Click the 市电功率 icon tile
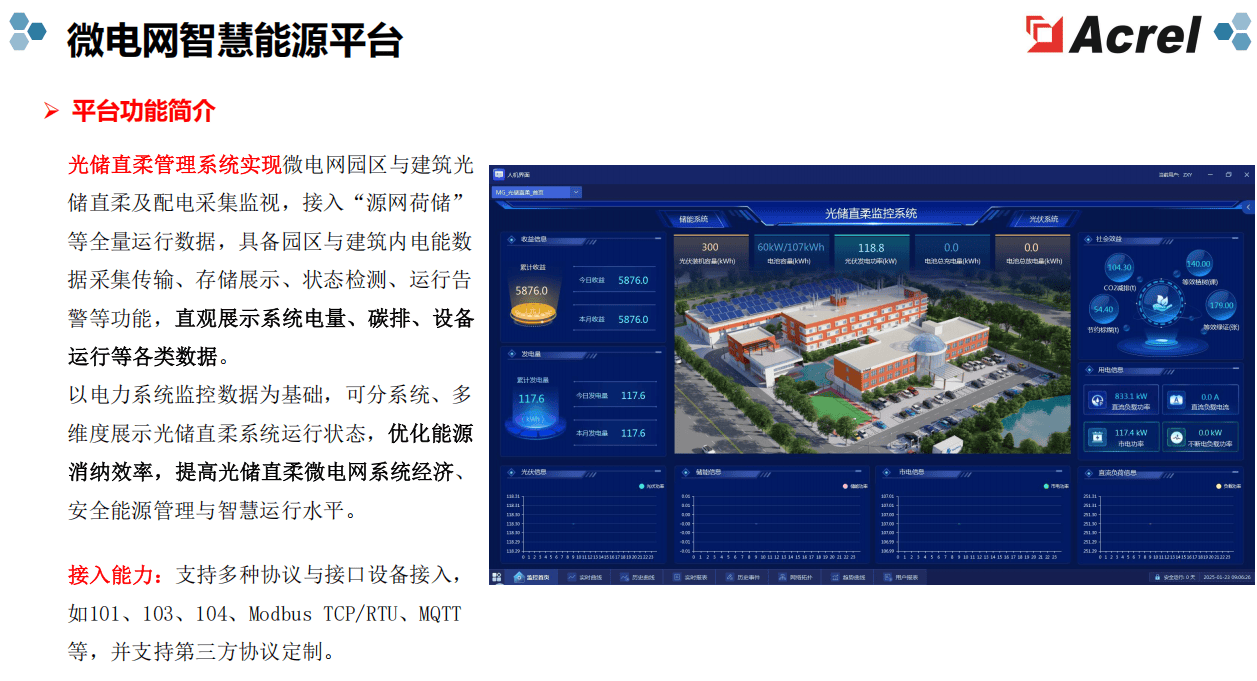The width and height of the screenshot is (1257, 681). (x=1096, y=437)
